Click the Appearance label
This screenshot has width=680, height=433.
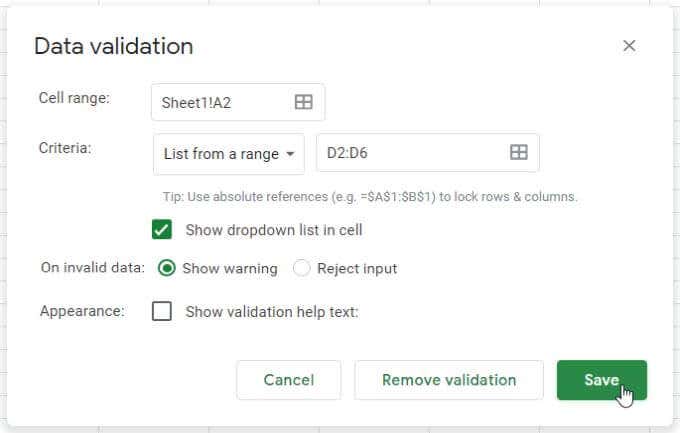click(82, 311)
